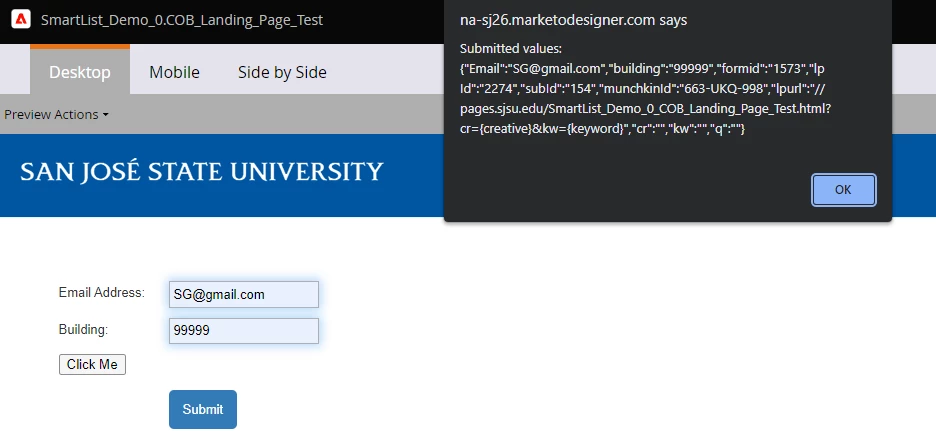Focus the Email Address input field
Viewport: 936px width, 431px height.
click(x=244, y=294)
